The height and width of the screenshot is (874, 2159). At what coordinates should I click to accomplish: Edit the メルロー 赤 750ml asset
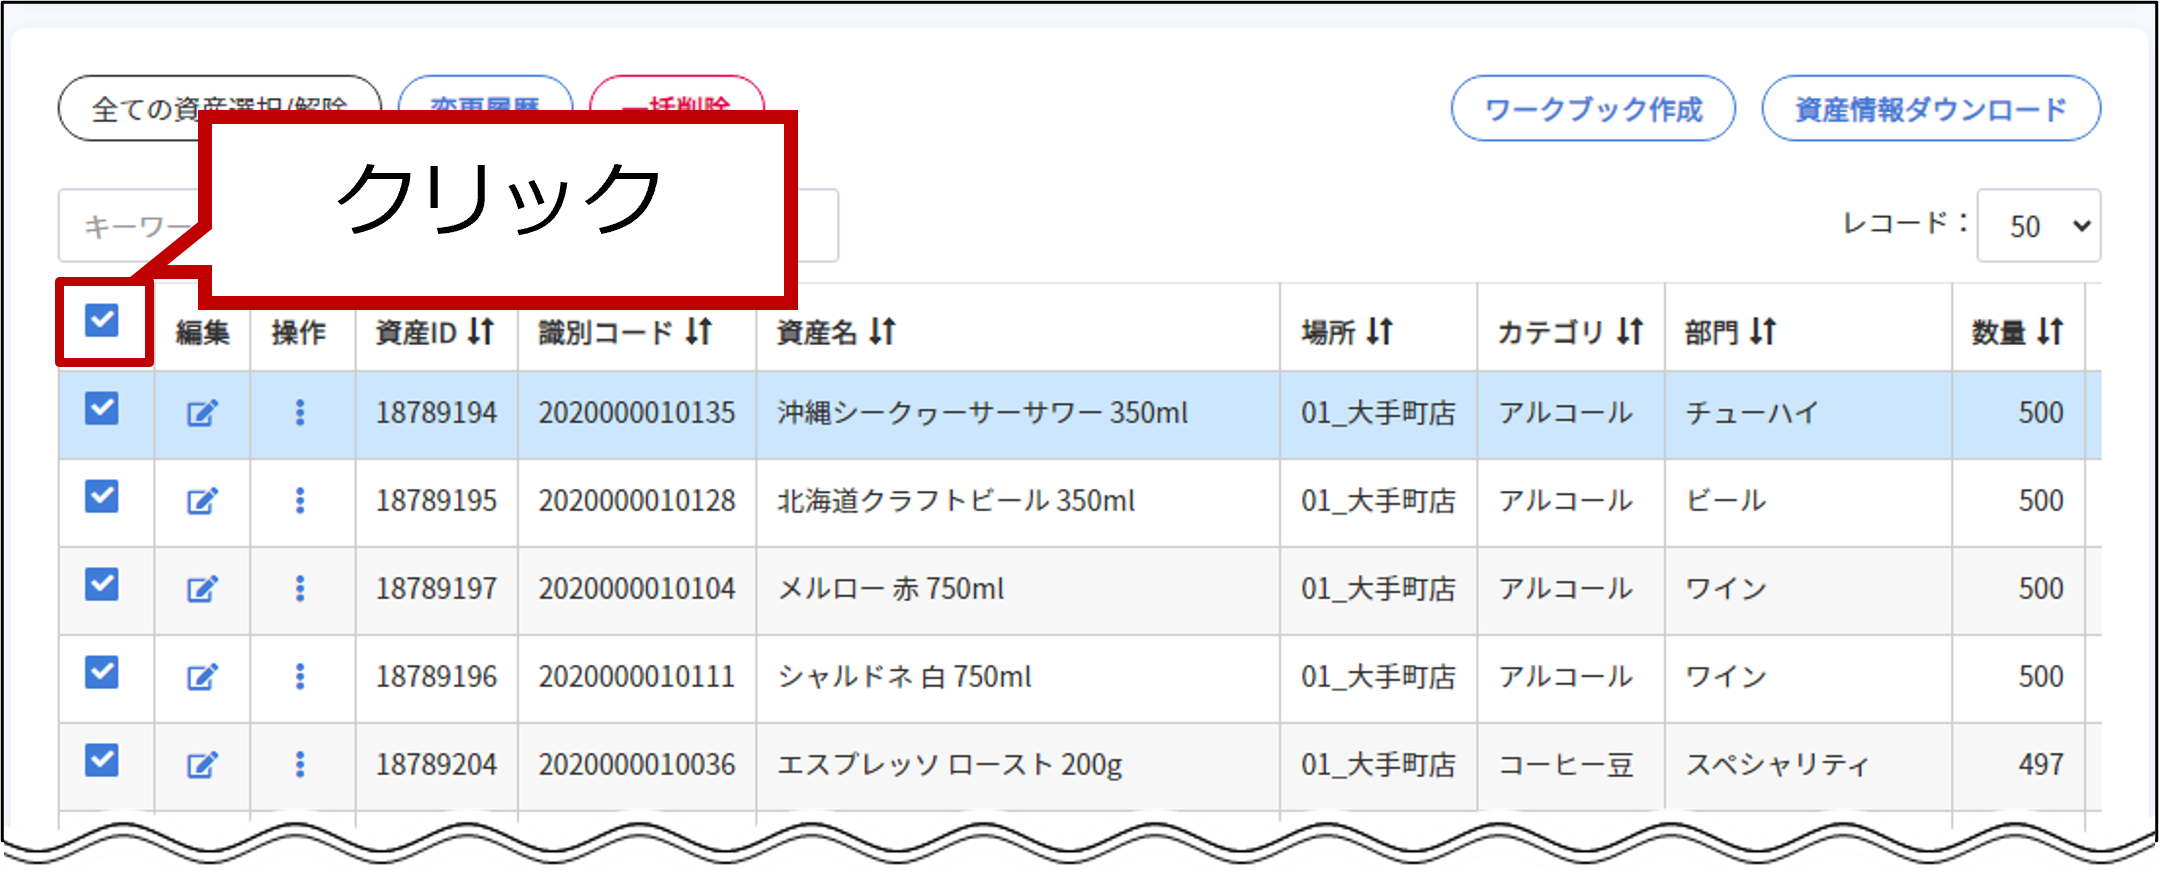tap(202, 589)
